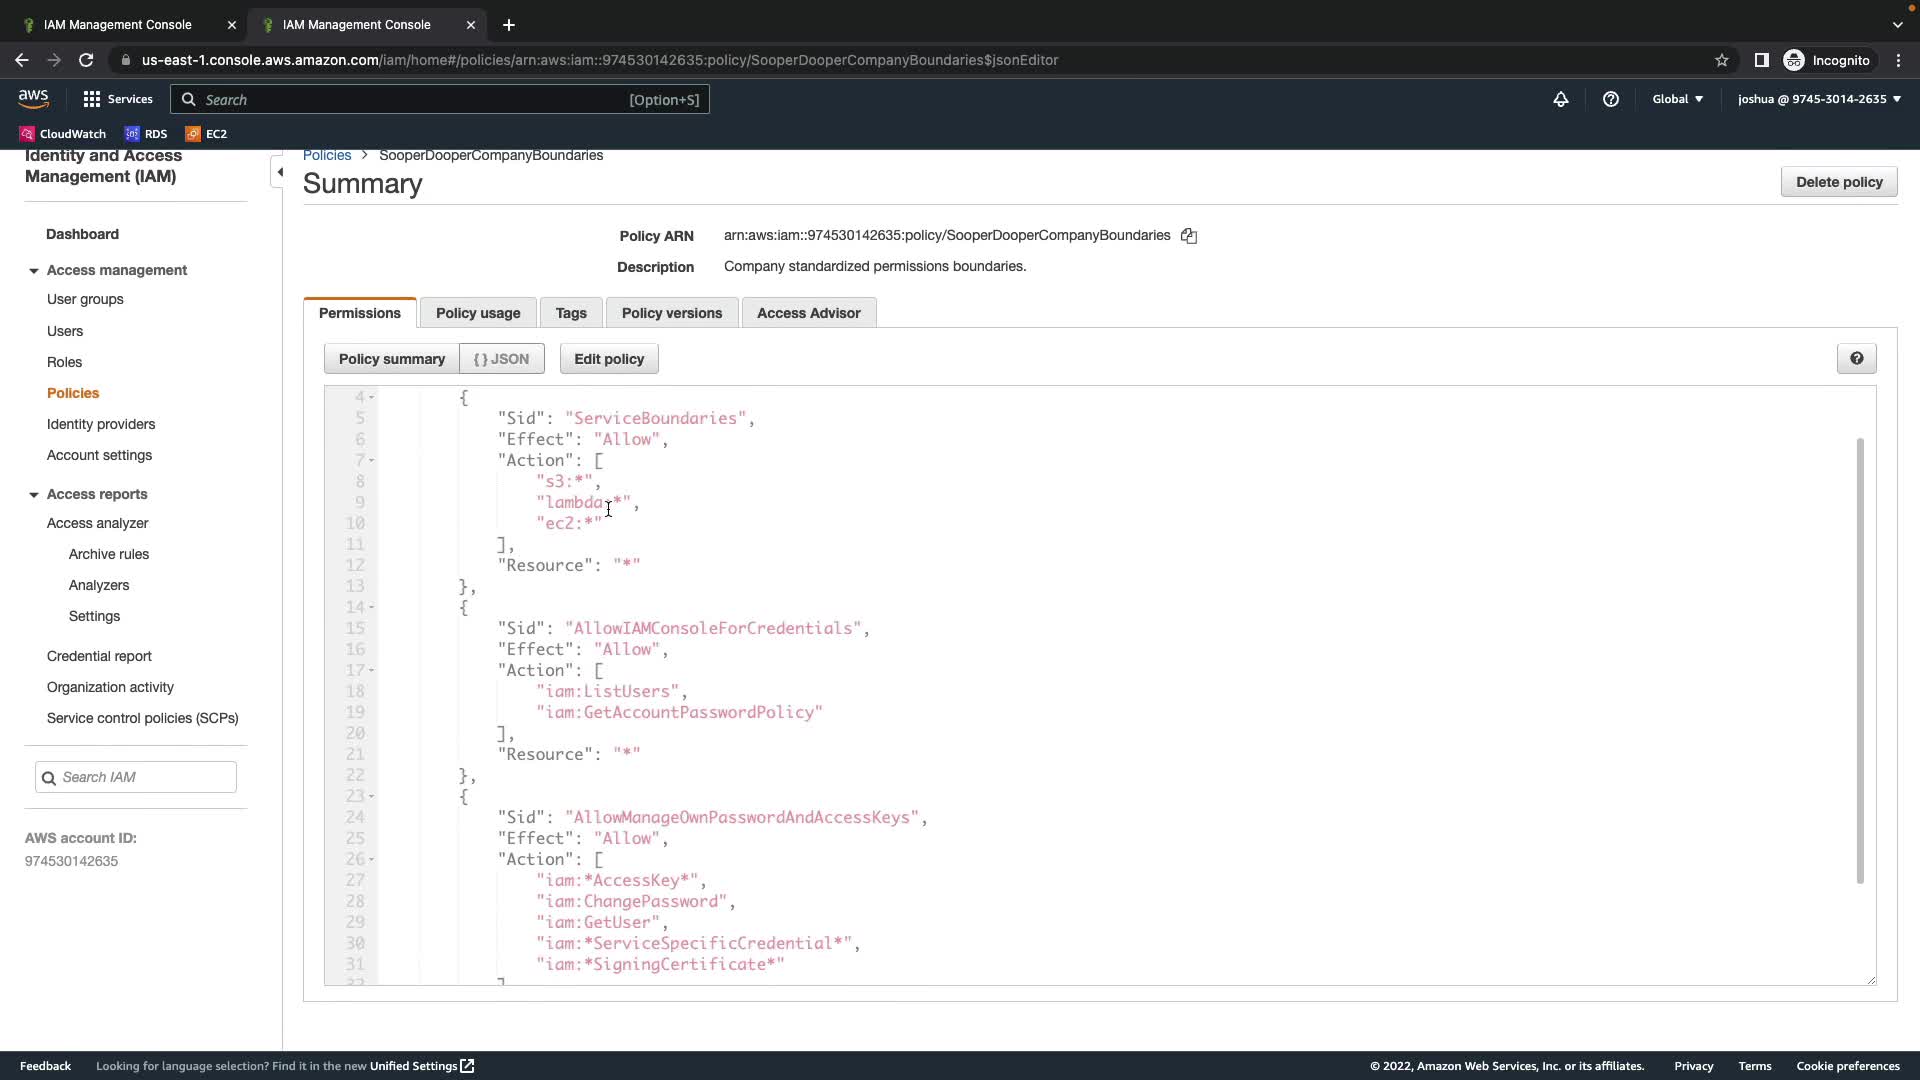Open the AWS notifications bell
The image size is (1920, 1080).
(1560, 99)
